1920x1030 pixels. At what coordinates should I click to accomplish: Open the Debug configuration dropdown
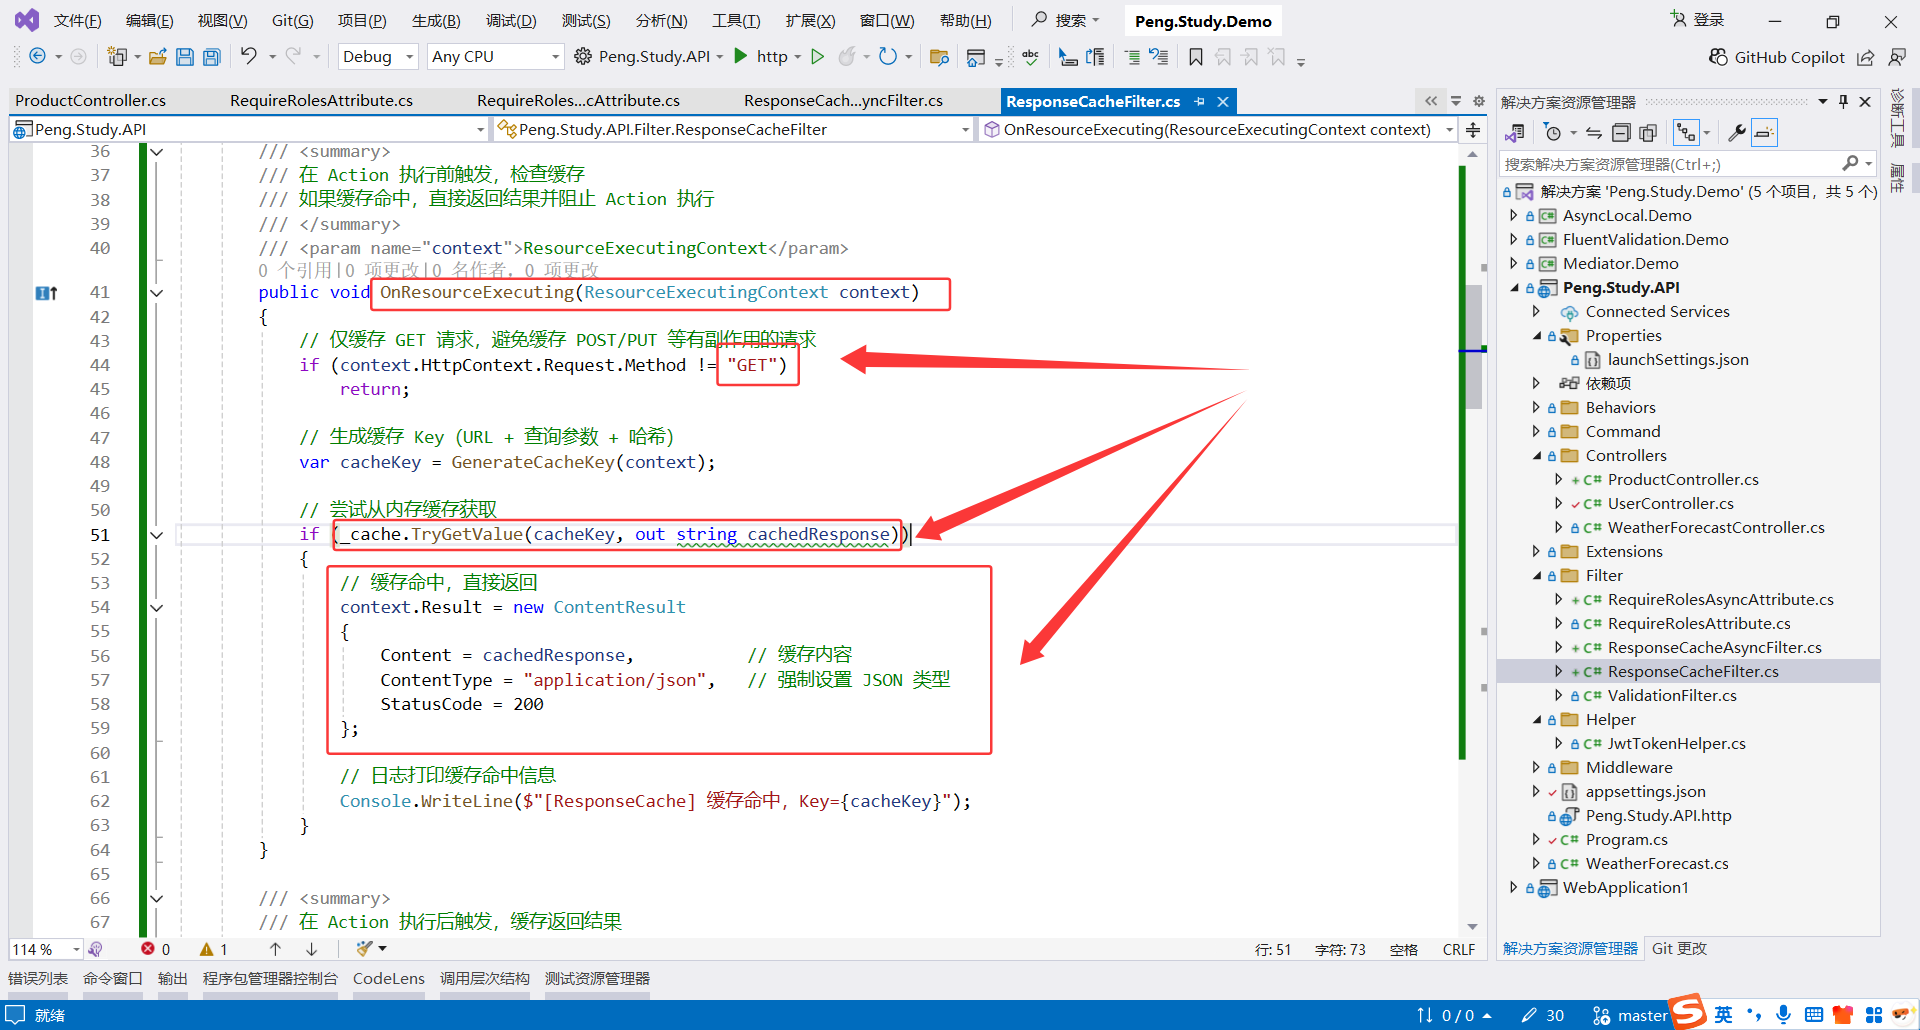pos(378,57)
